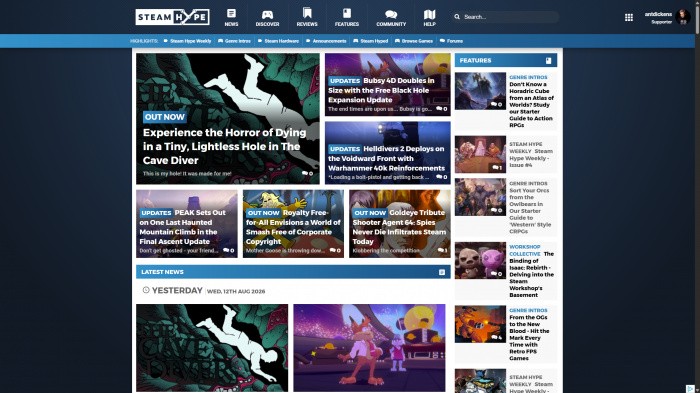This screenshot has height=393, width=700.
Task: Click the FEATURES panel heading
Action: click(x=475, y=61)
